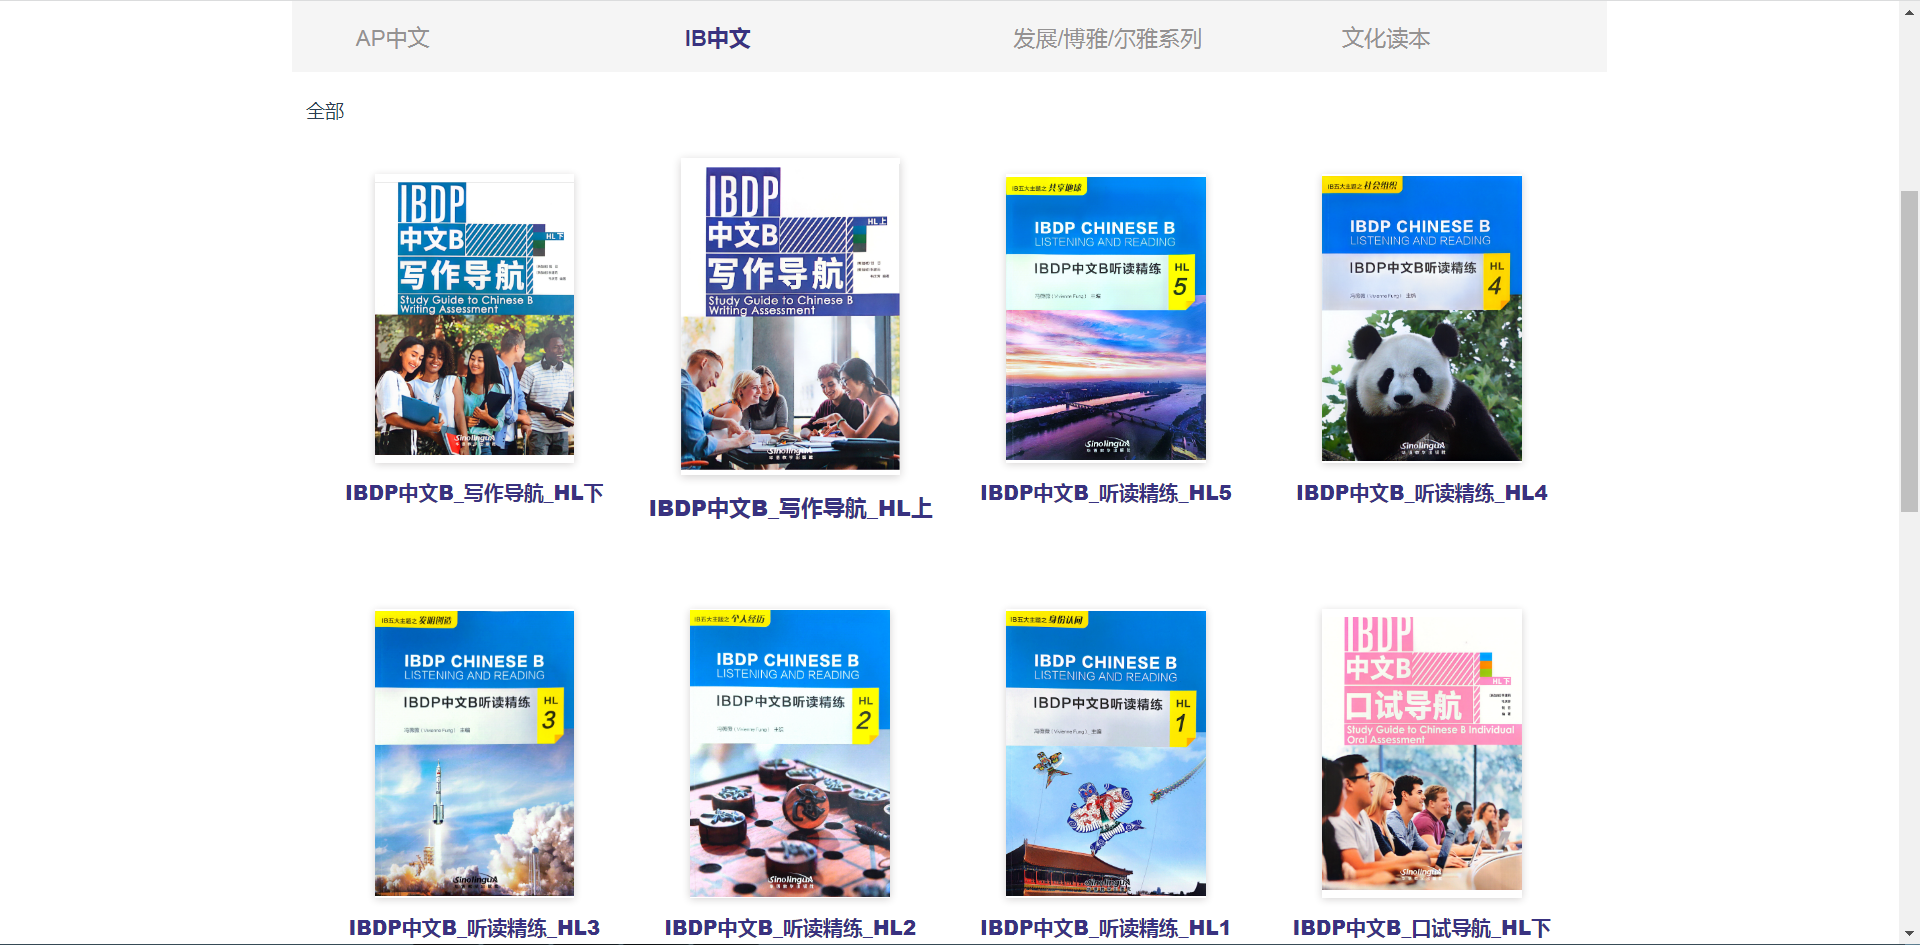Click the 全部 filter link
Image resolution: width=1920 pixels, height=945 pixels.
tap(324, 110)
